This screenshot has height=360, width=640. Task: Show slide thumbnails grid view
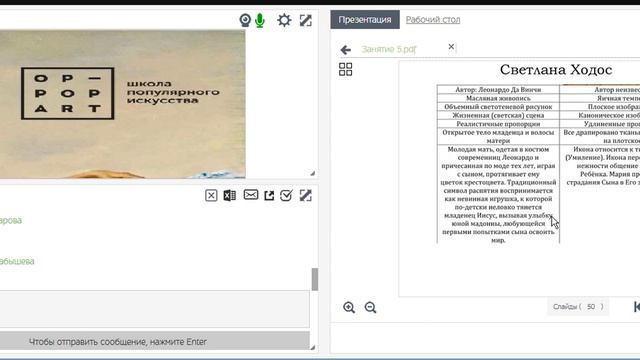coord(345,69)
